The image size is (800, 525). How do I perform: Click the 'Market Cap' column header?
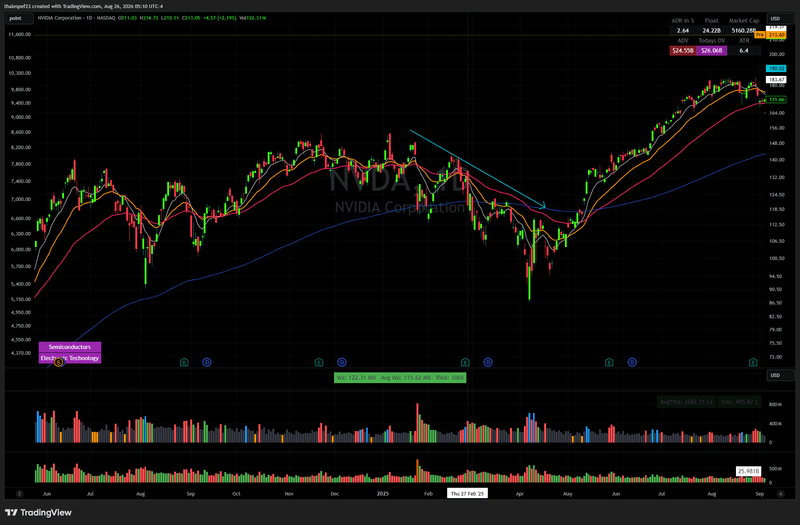point(744,20)
